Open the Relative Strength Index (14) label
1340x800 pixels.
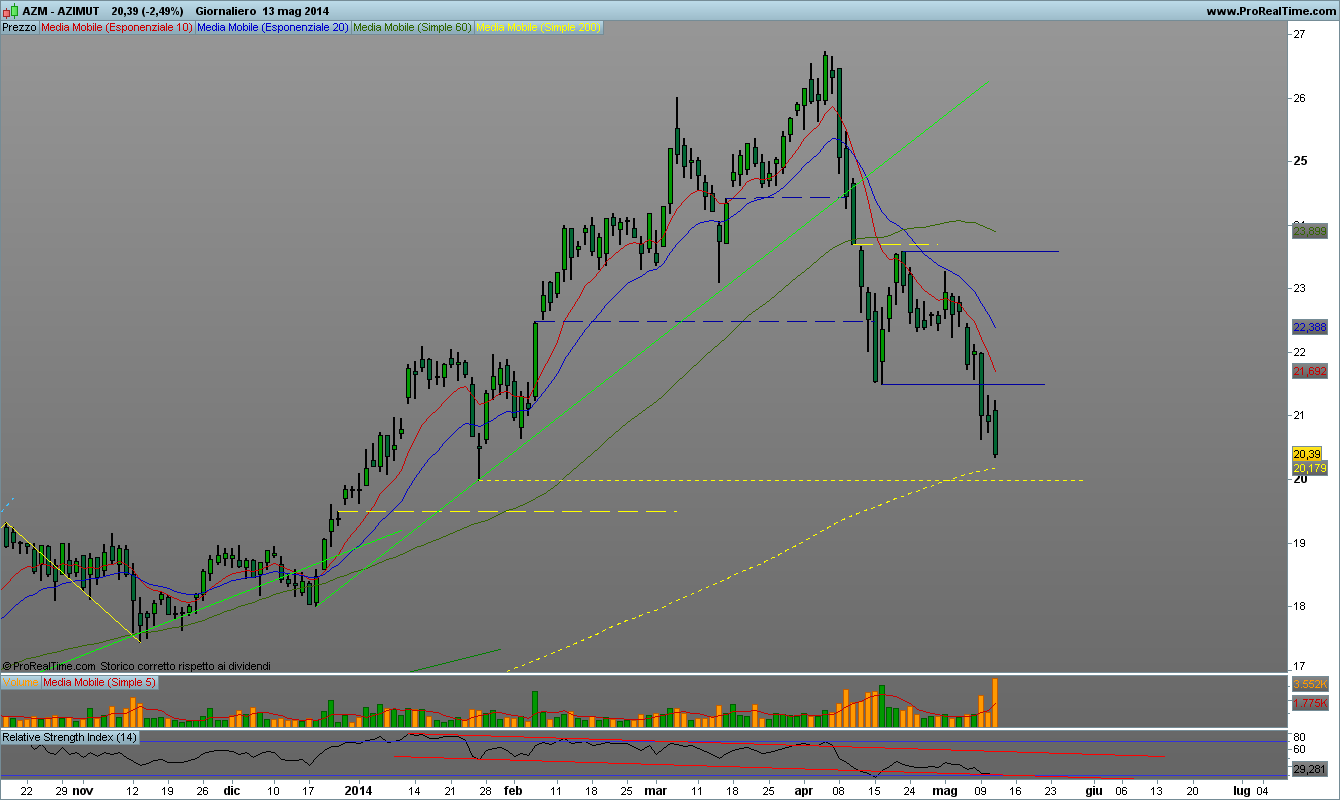70,737
